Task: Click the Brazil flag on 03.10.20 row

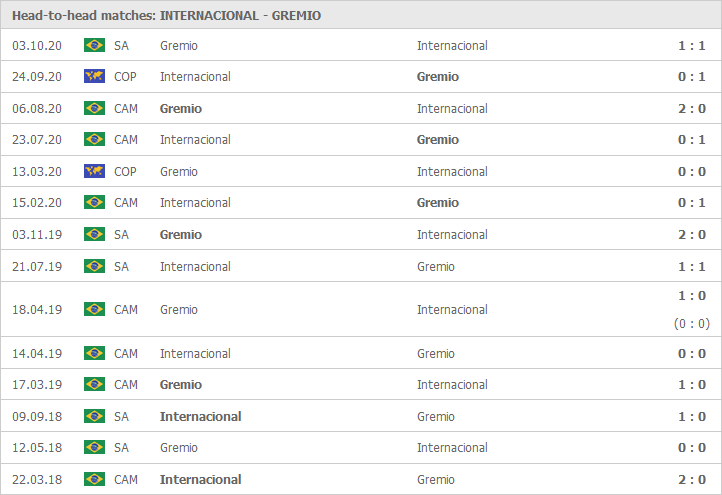Action: coord(94,45)
